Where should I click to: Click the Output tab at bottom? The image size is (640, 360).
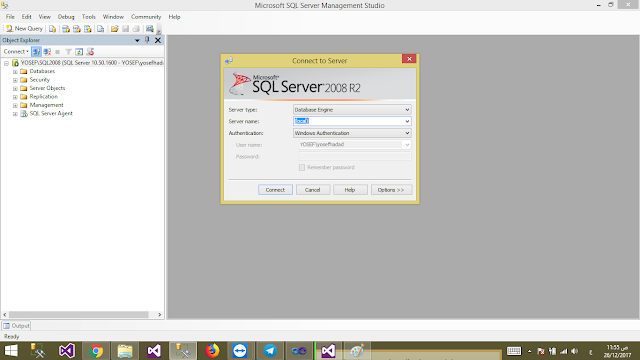click(16, 326)
